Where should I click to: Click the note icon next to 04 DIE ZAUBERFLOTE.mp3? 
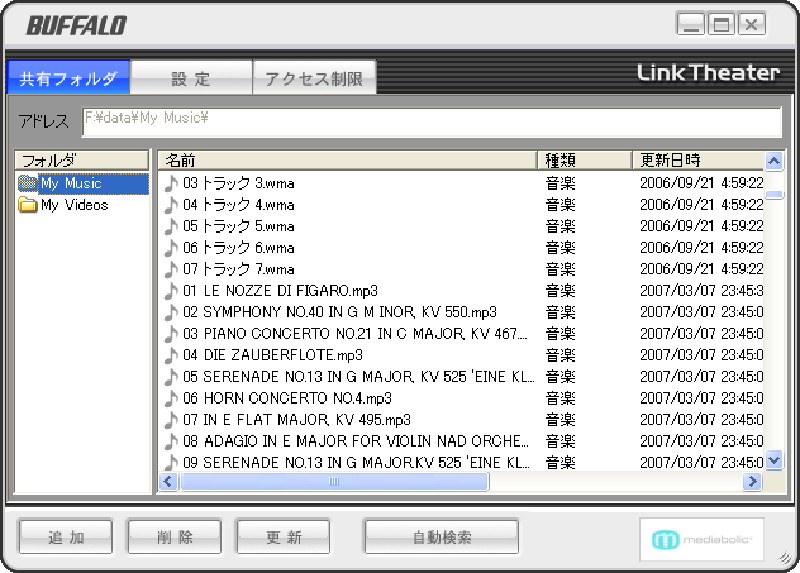coord(171,355)
